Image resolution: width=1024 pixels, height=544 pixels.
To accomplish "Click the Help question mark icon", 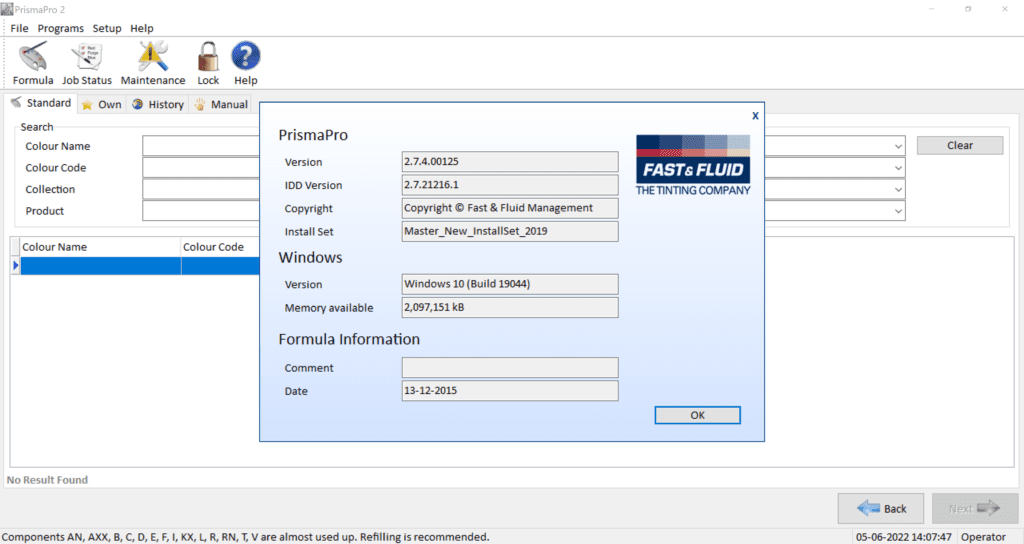I will tap(246, 58).
